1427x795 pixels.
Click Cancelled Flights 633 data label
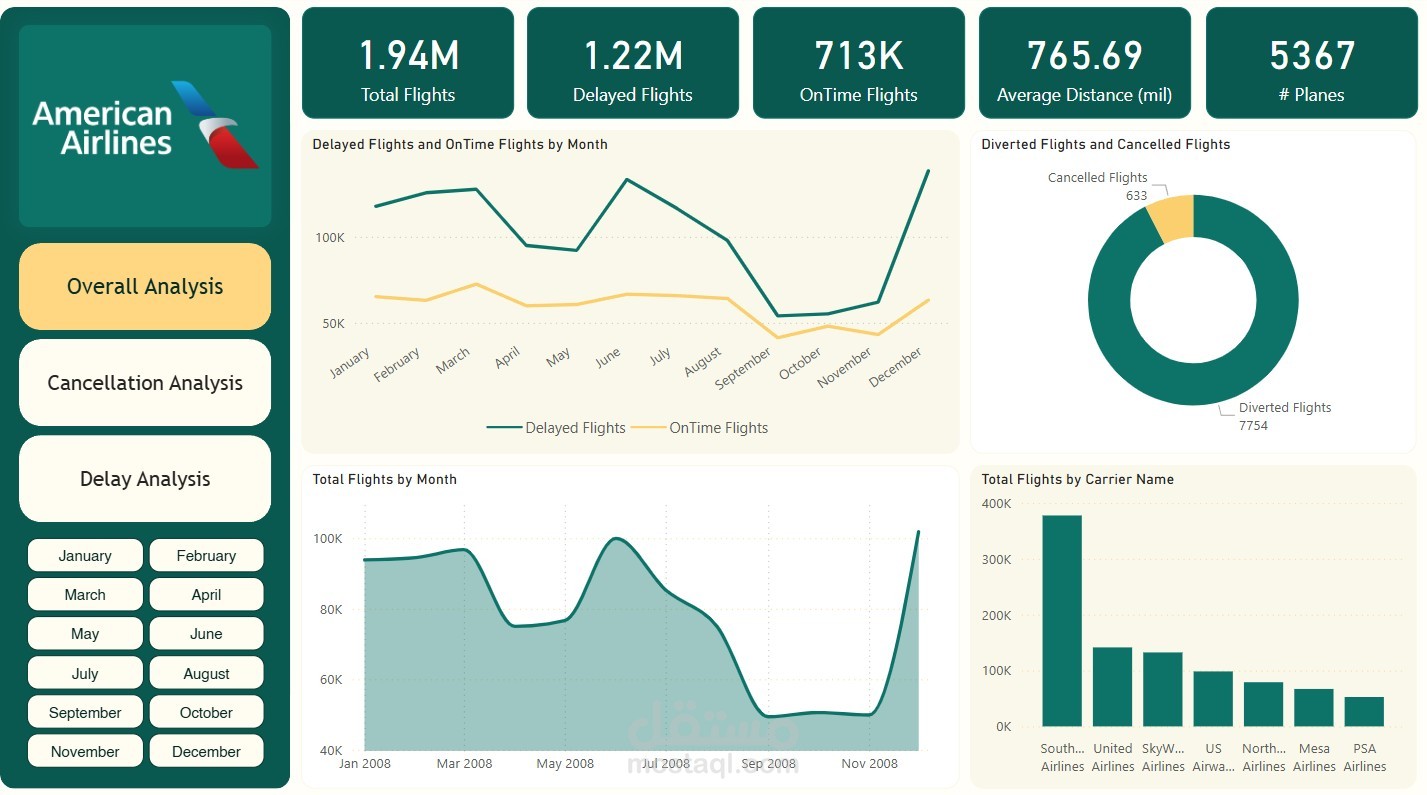1098,186
